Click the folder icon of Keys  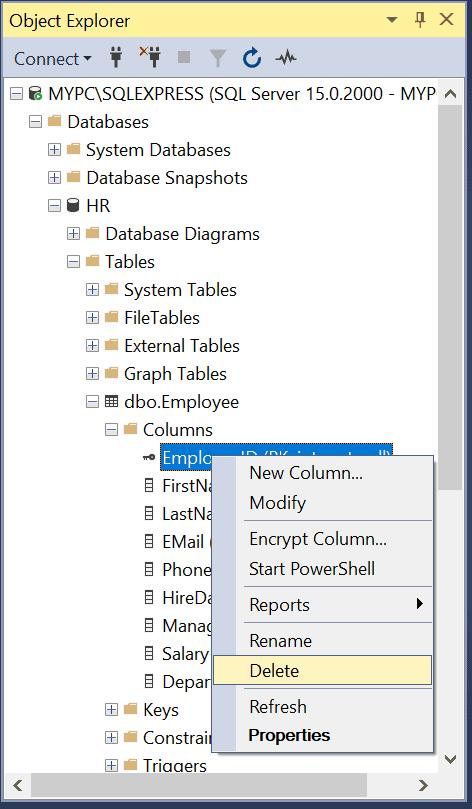131,709
